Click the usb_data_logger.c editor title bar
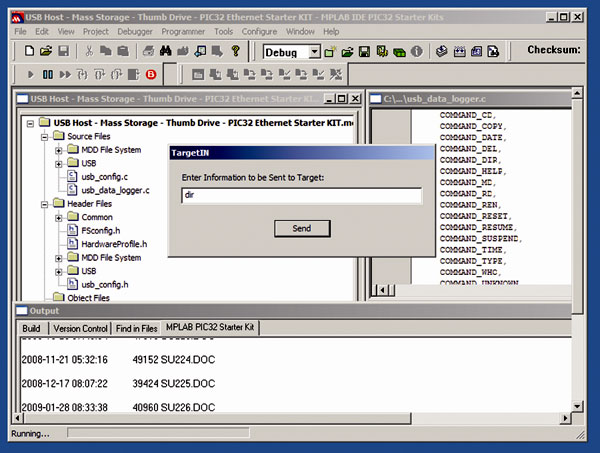The image size is (600, 453). (x=471, y=99)
